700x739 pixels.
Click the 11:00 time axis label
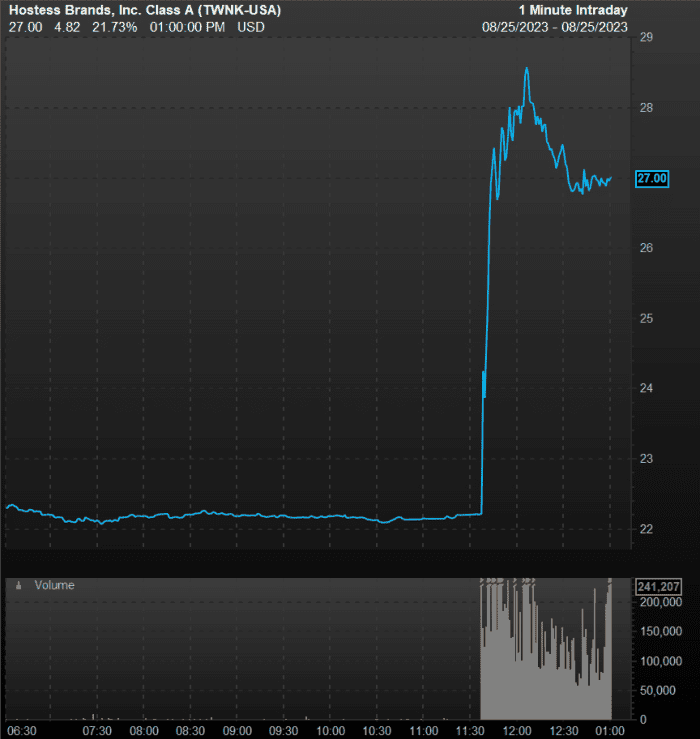point(423,731)
